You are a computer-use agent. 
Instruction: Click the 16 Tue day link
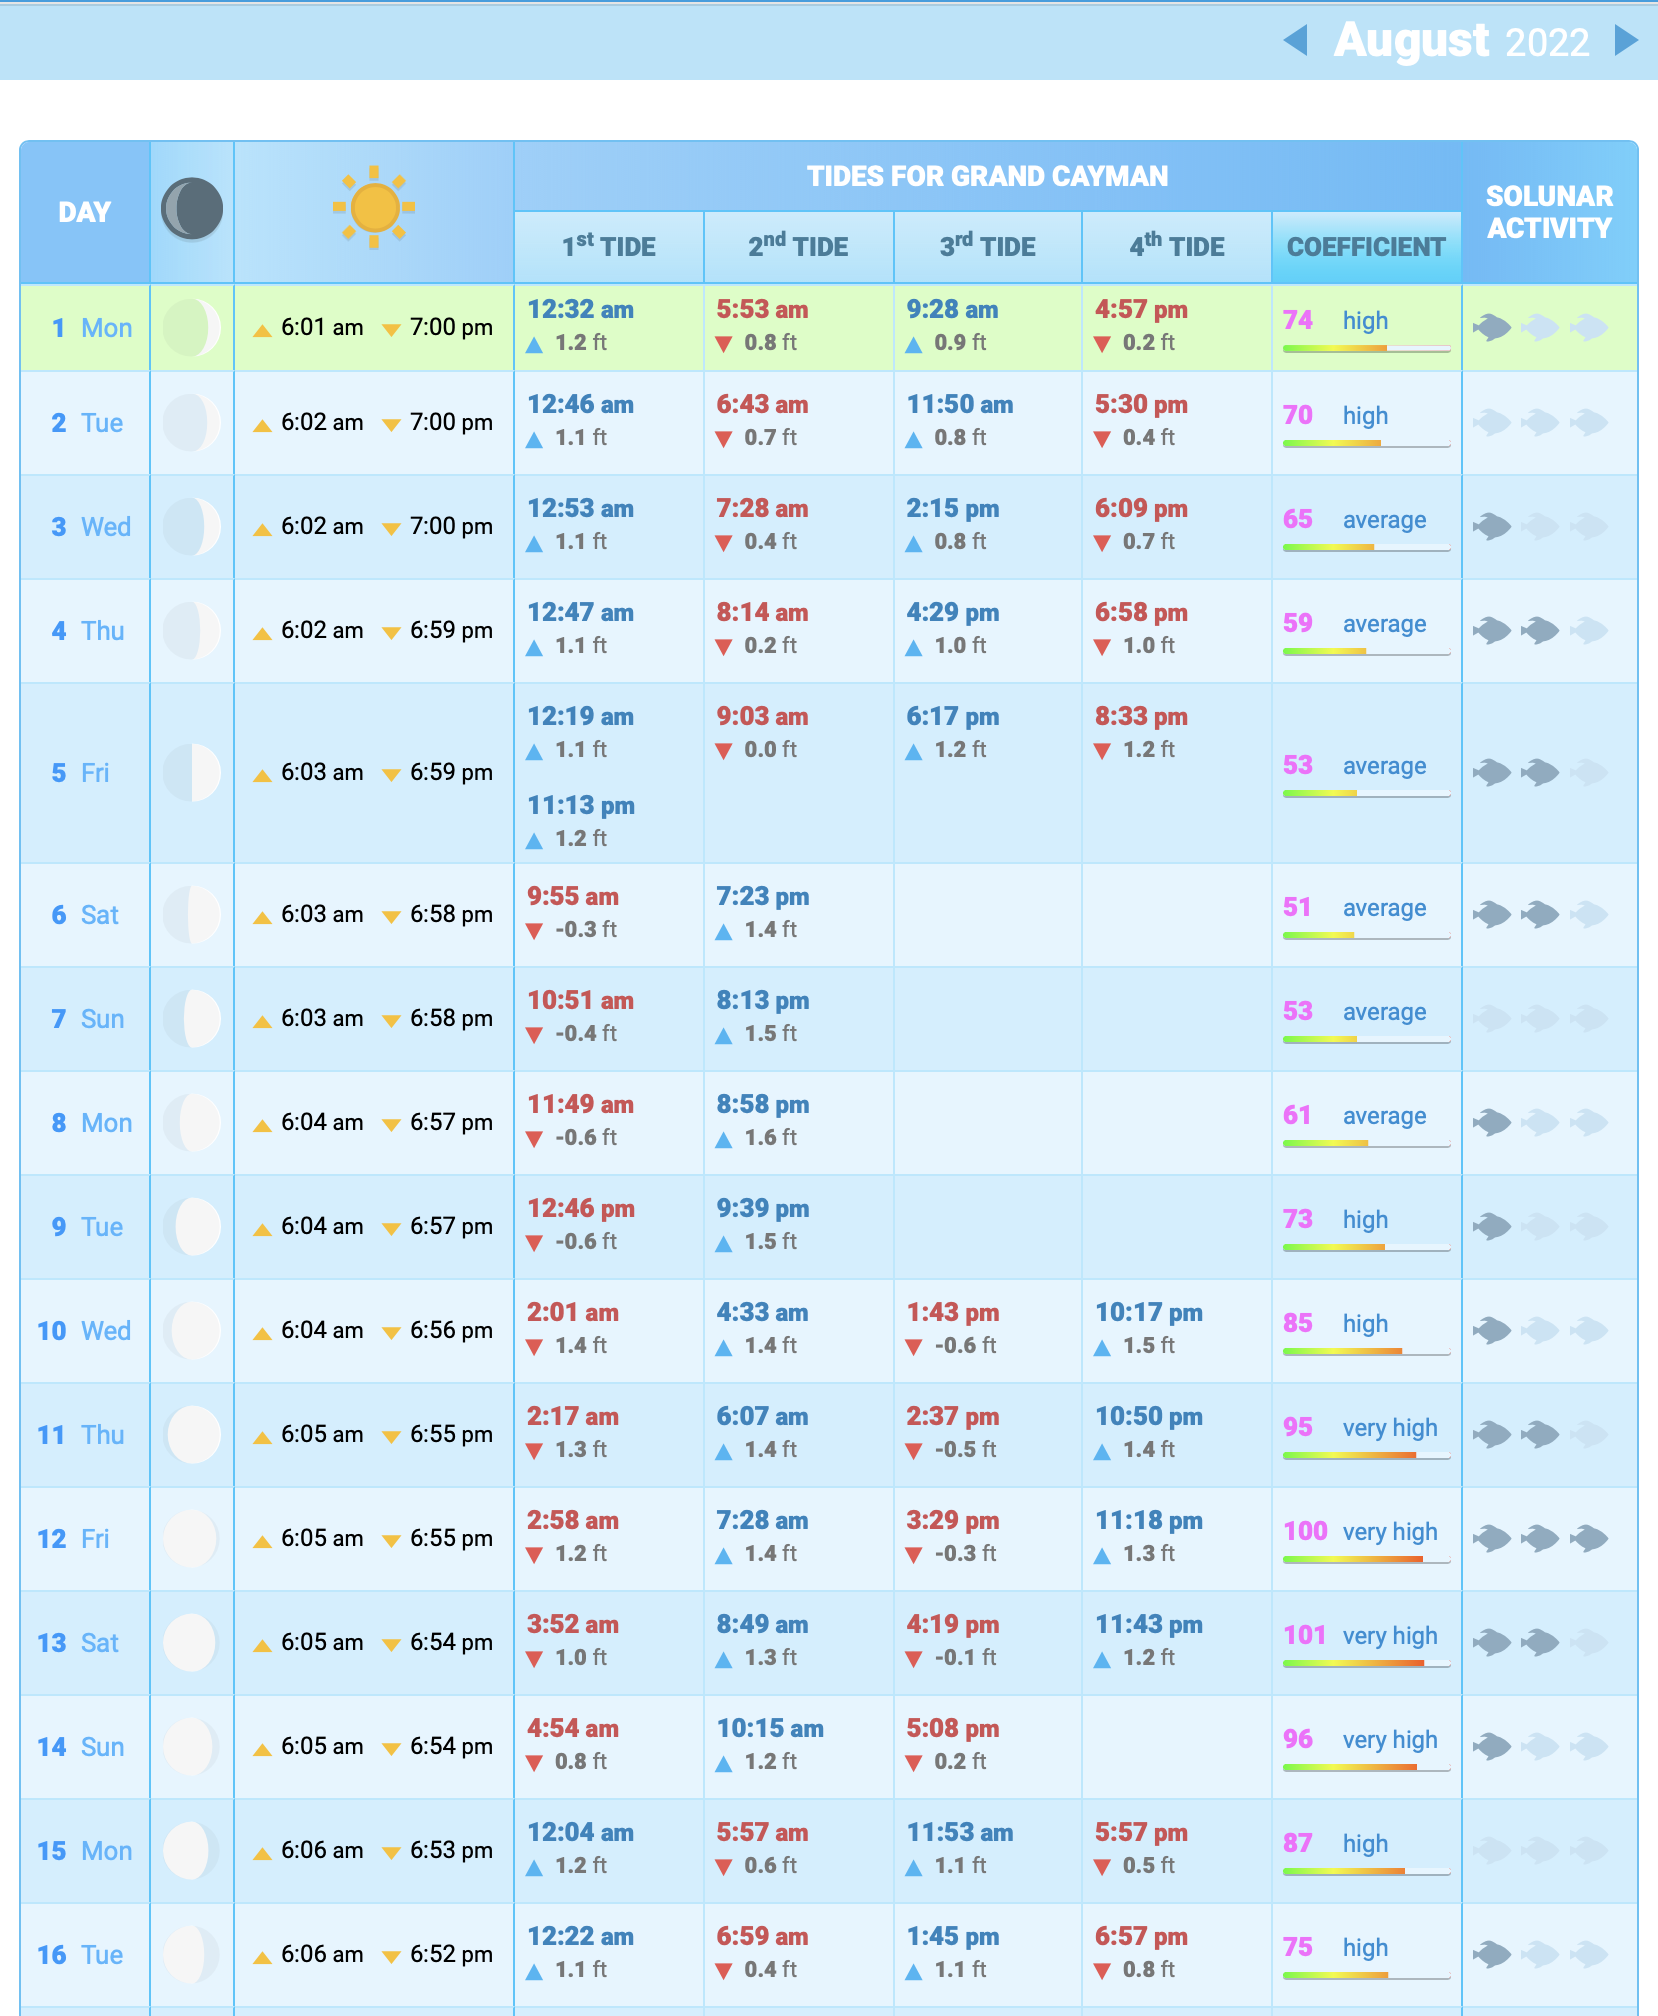coord(80,1955)
